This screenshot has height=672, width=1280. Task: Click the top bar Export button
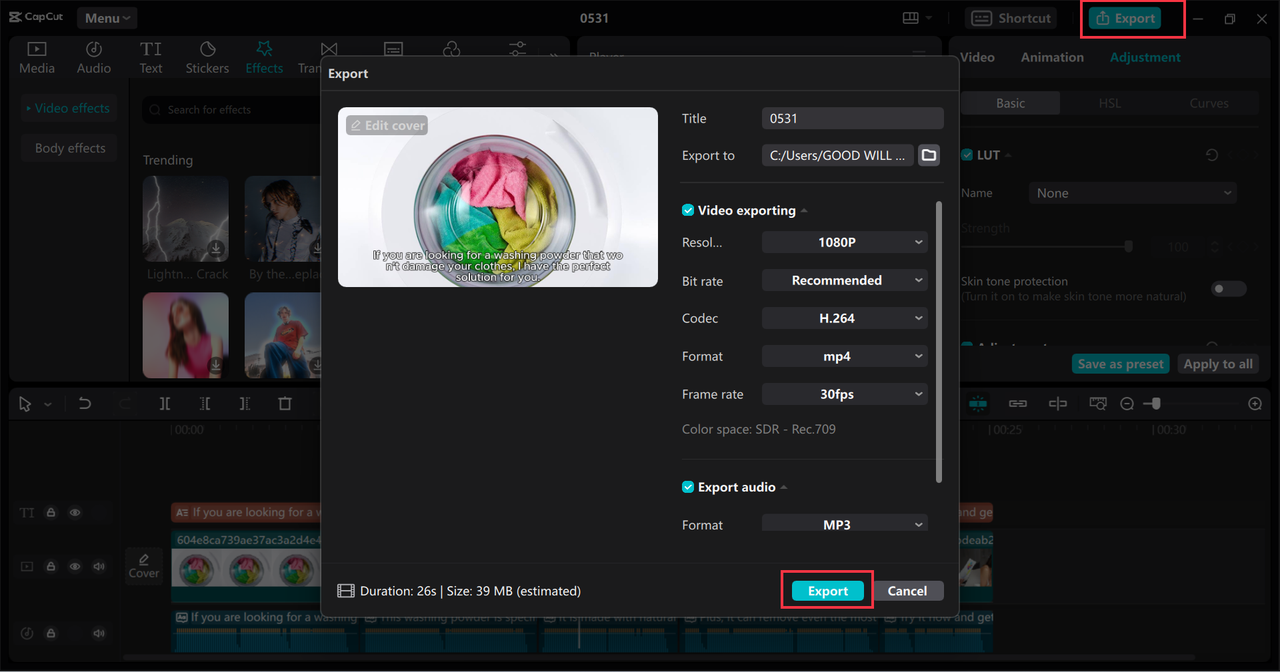click(1126, 18)
